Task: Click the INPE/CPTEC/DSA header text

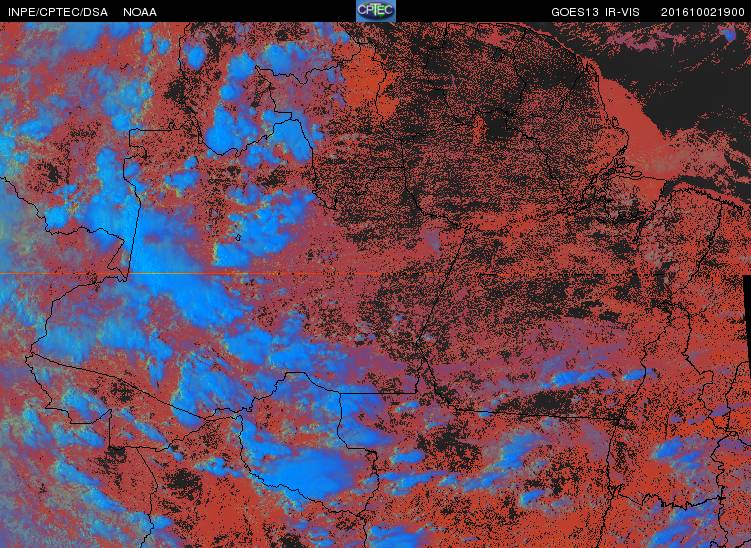Action: coord(58,12)
